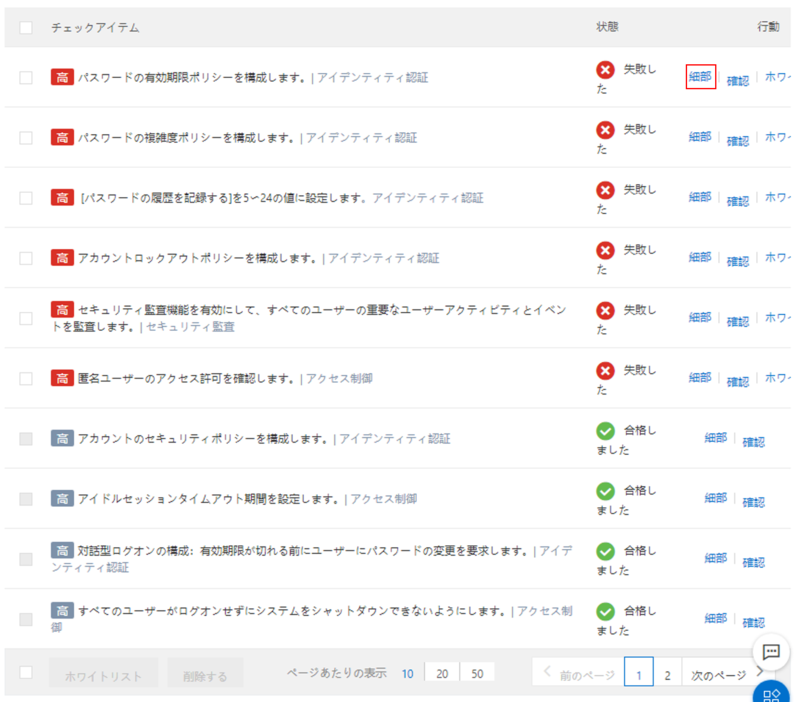Check the password history row checkbox

(x=26, y=198)
